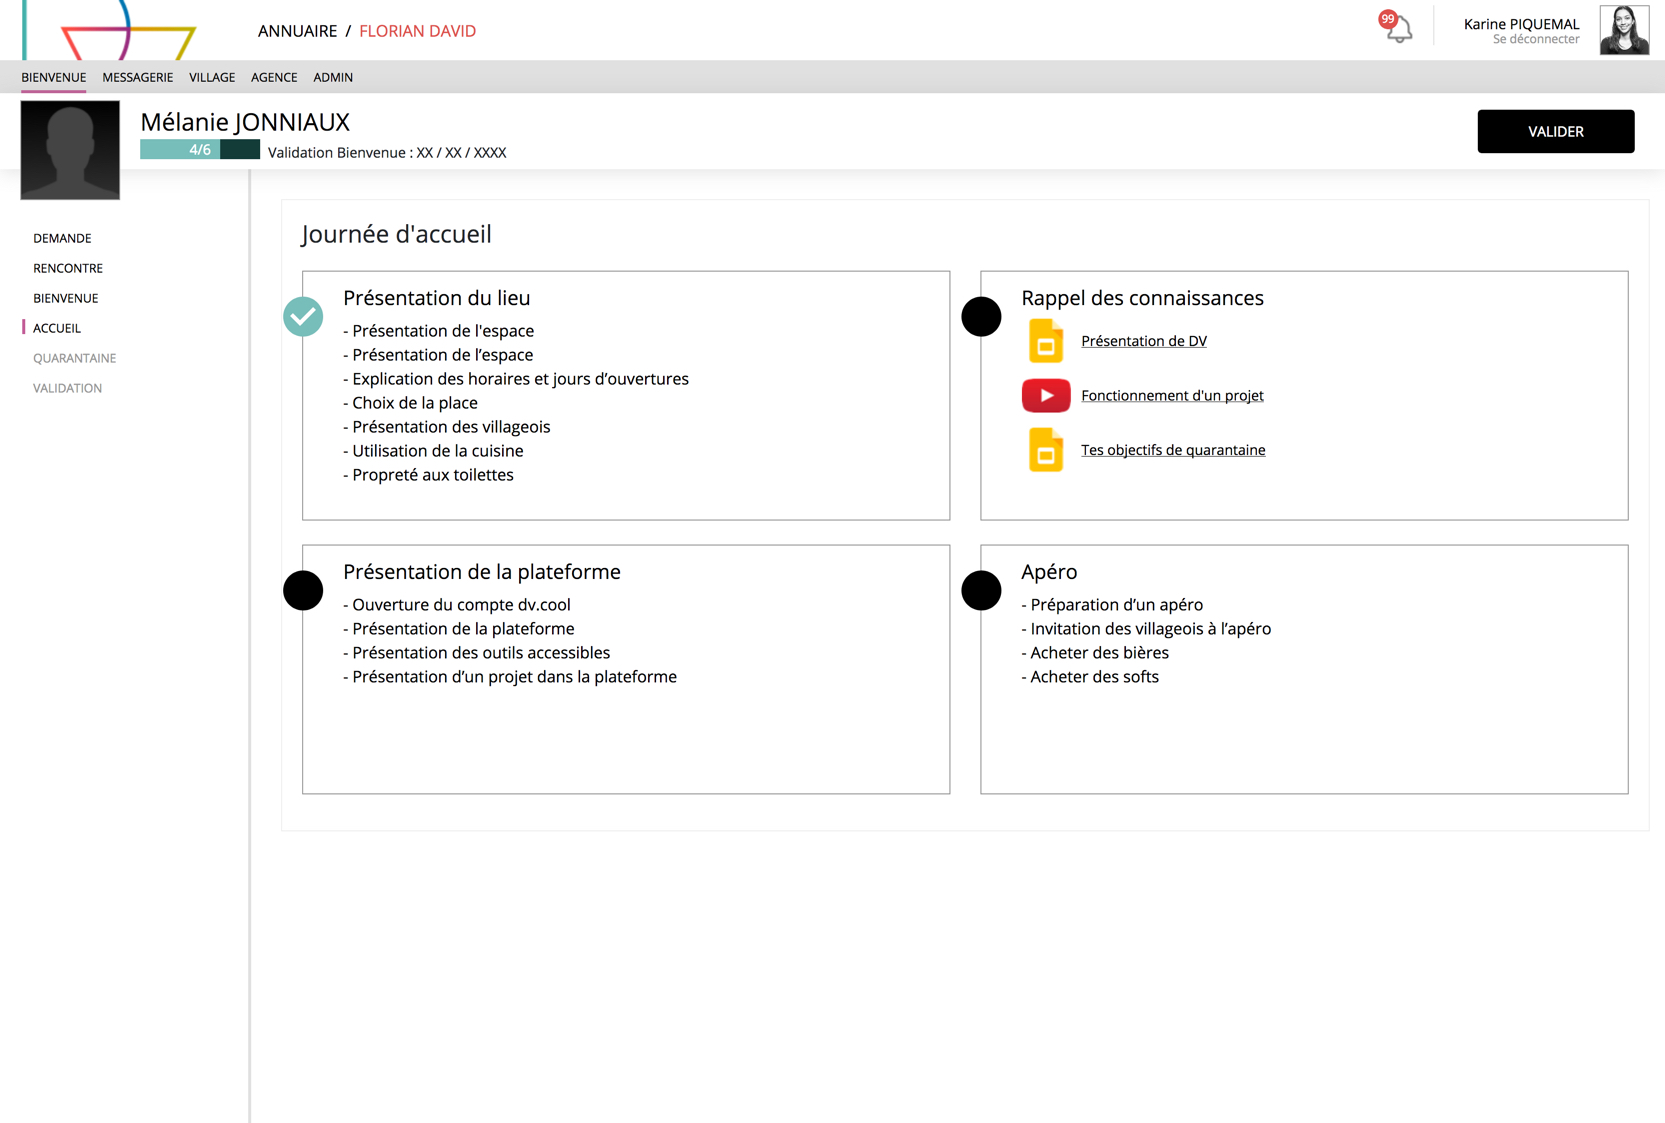Click Mélanie Jonniaux's avatar placeholder
The height and width of the screenshot is (1123, 1665).
70,150
